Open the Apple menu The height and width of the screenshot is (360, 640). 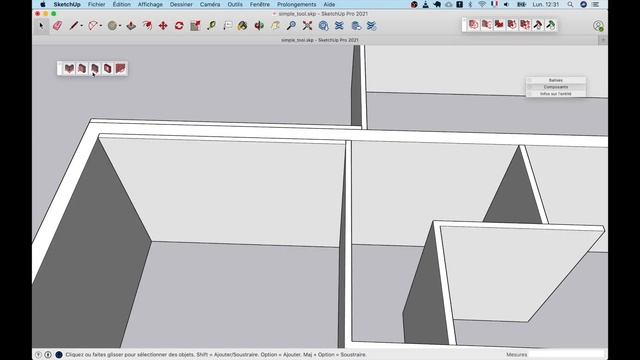(42, 4)
